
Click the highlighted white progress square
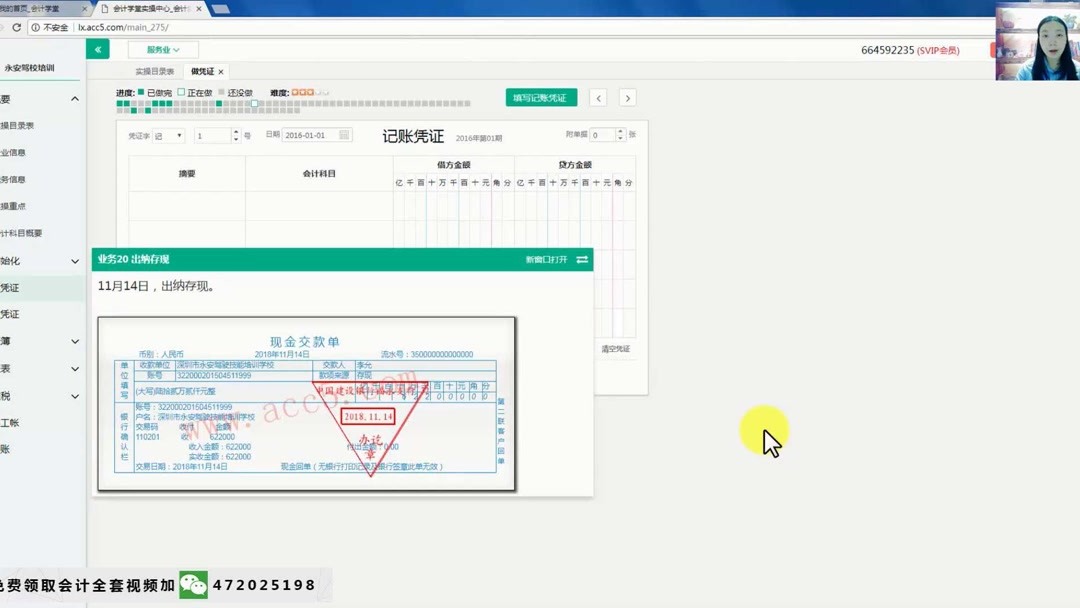[x=254, y=103]
